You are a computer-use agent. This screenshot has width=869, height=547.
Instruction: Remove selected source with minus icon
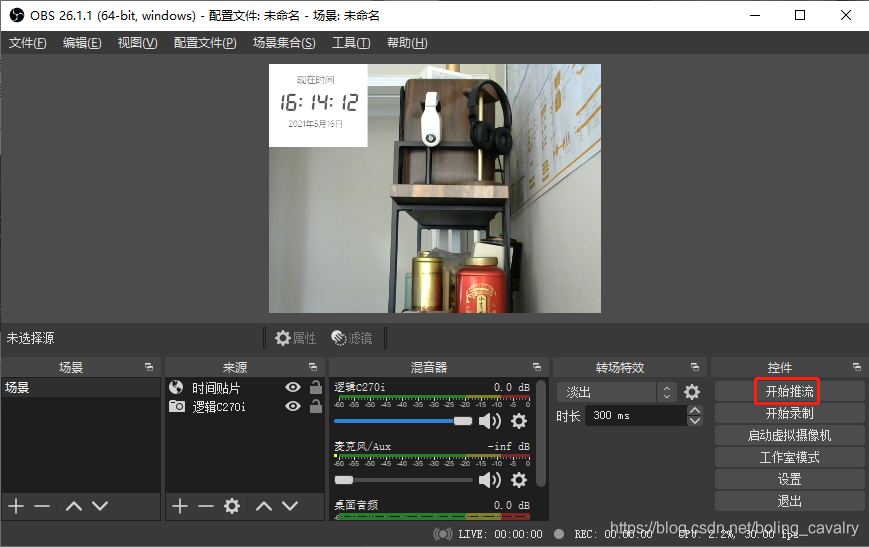click(x=206, y=506)
